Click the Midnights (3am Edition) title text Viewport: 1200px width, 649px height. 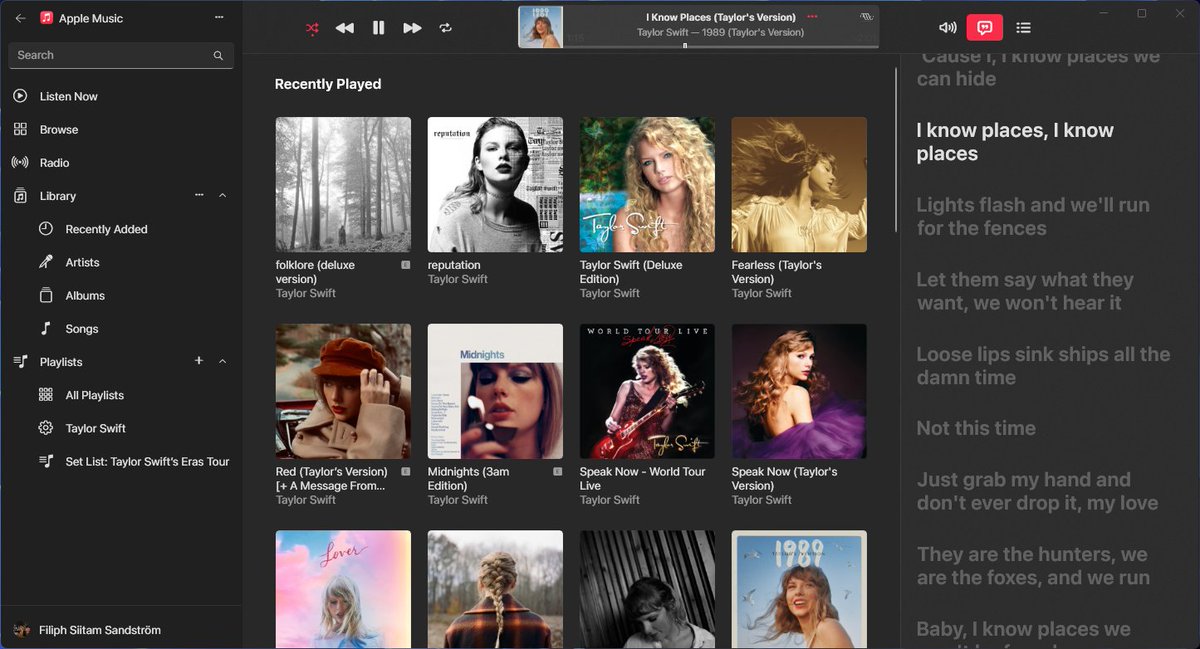tap(468, 479)
